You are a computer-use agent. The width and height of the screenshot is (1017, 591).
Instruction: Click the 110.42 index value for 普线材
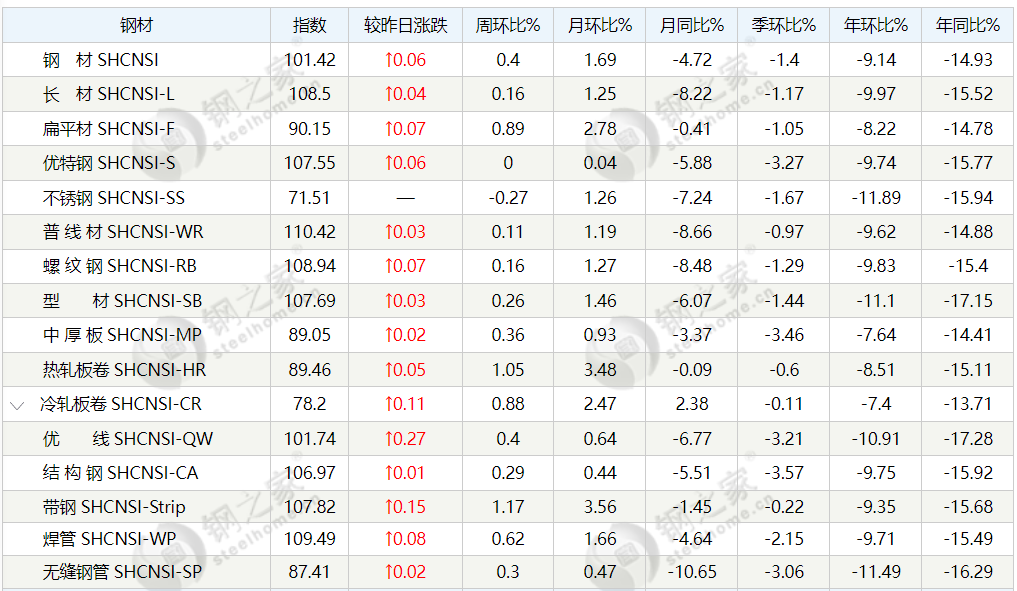[x=310, y=232]
